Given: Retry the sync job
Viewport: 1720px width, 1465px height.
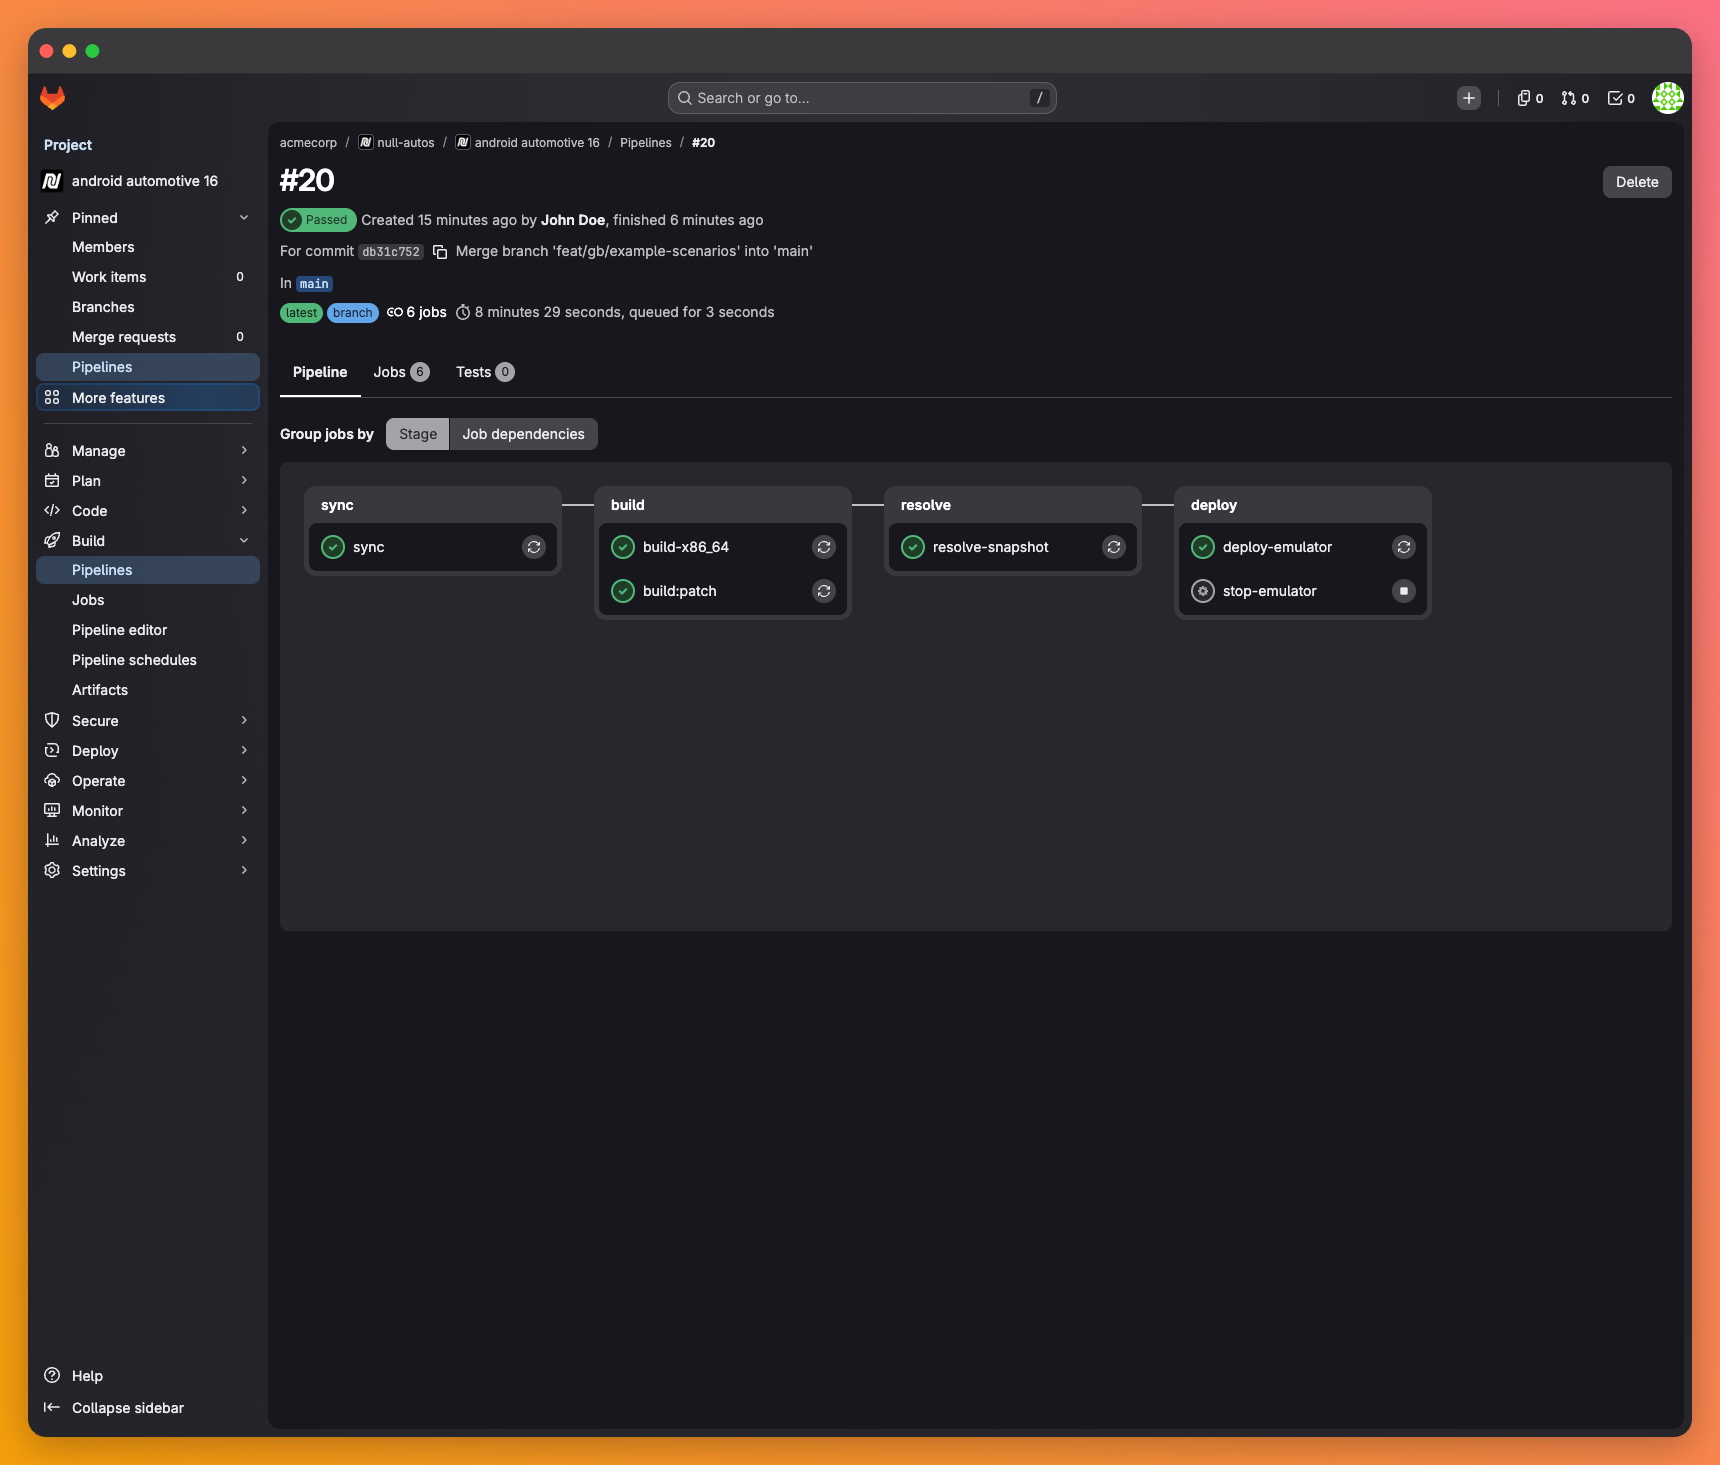Looking at the screenshot, I should click(x=534, y=547).
